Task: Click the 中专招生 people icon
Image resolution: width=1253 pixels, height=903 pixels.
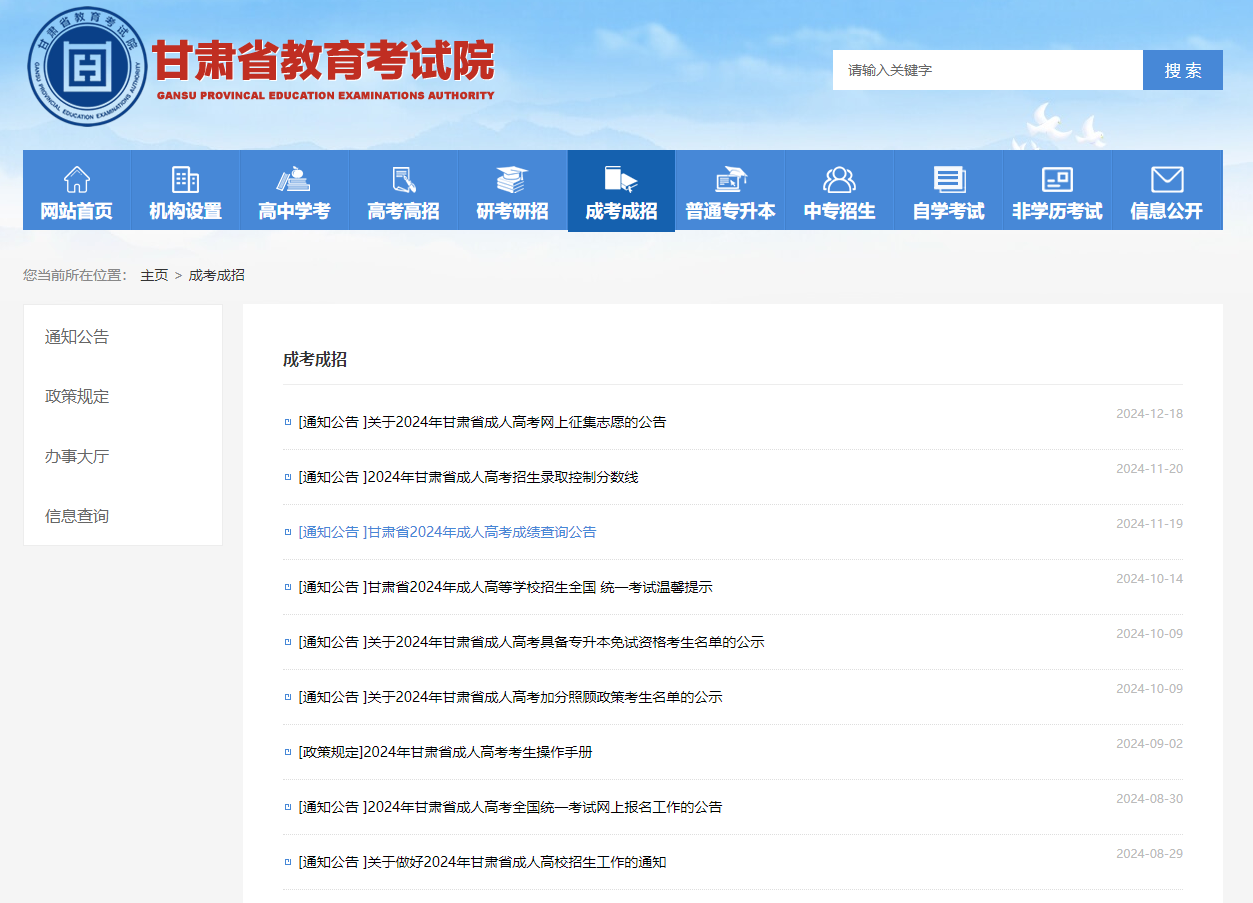Action: 838,181
